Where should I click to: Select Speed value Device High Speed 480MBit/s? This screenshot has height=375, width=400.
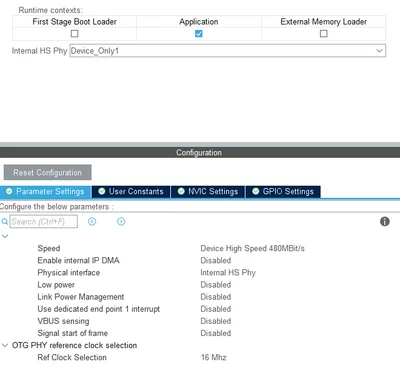pos(252,248)
